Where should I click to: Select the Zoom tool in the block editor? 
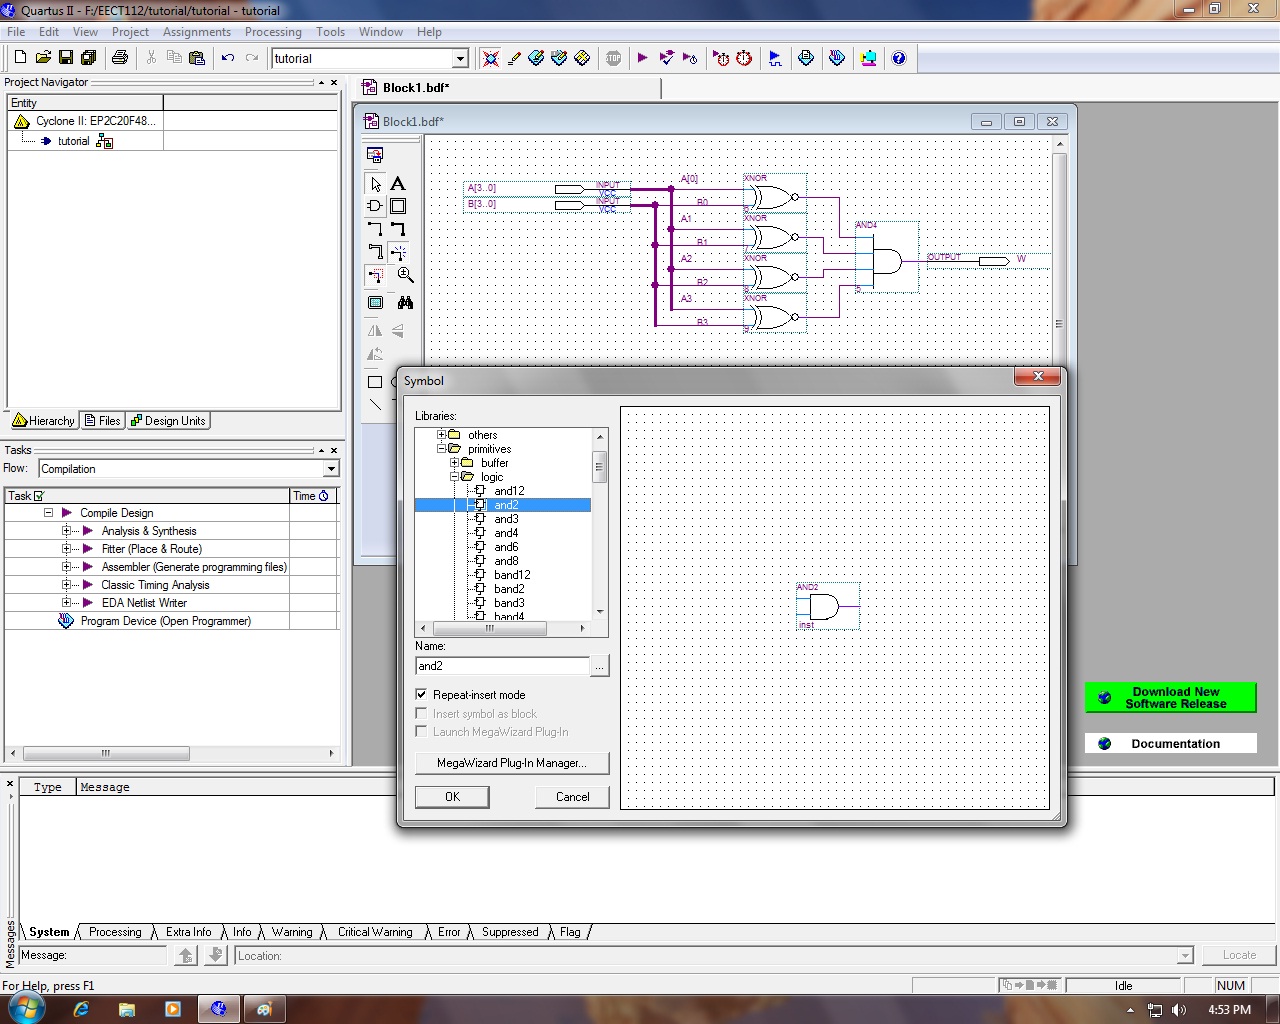[x=405, y=274]
